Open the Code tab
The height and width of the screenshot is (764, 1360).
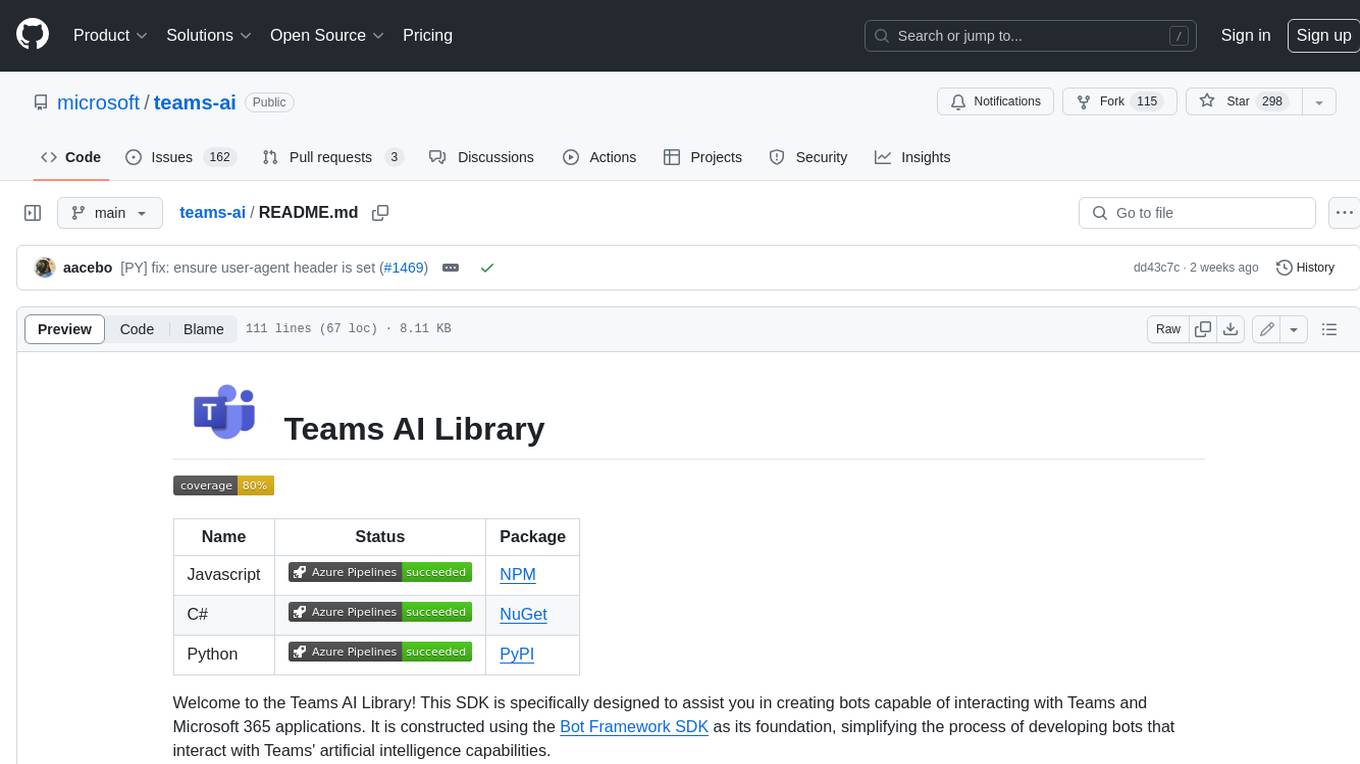(71, 157)
